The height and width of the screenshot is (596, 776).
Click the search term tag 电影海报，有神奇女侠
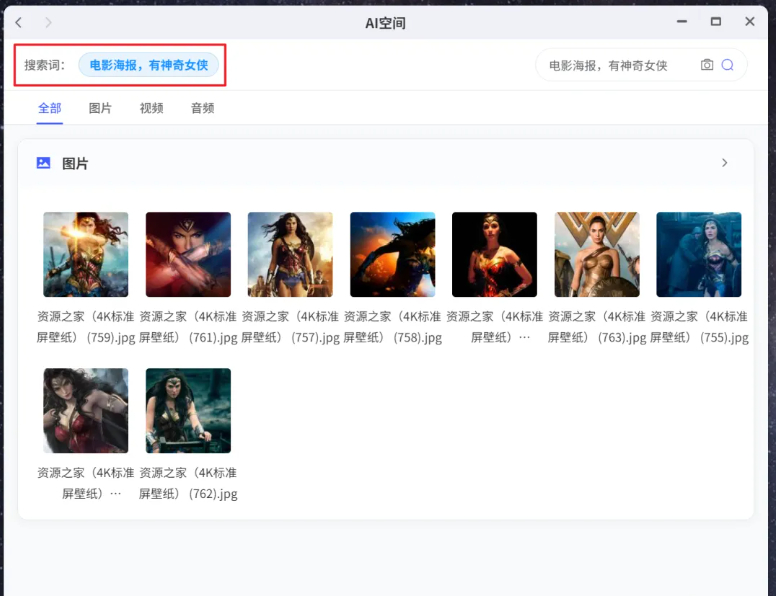(148, 65)
